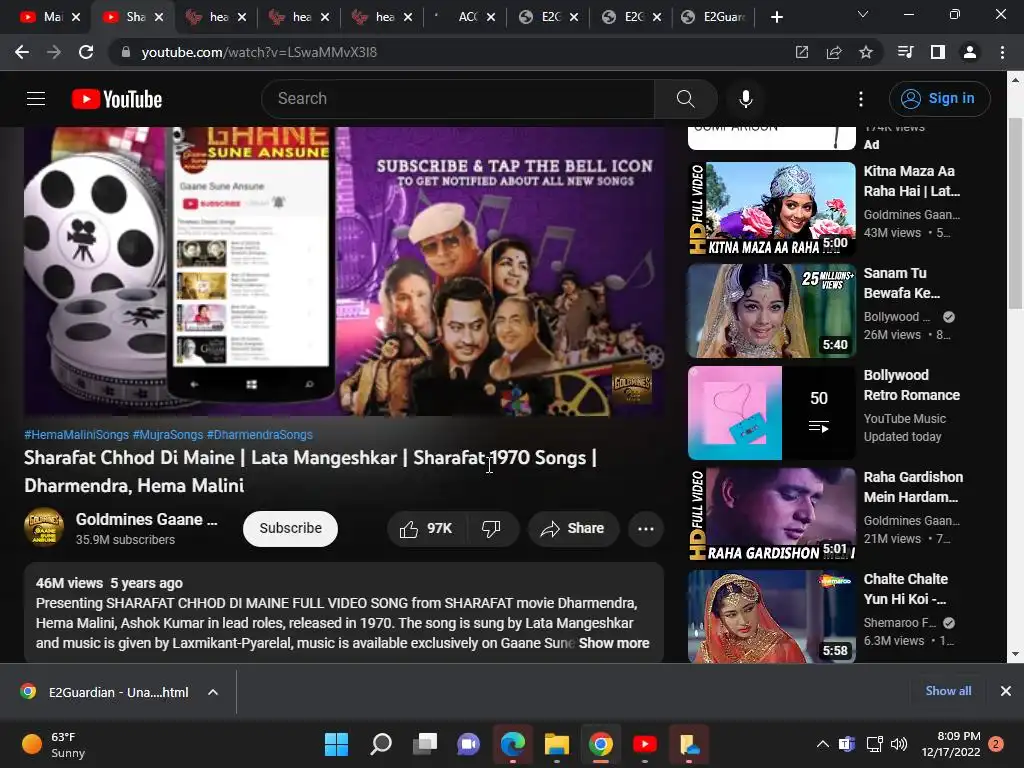Screen dimensions: 1024x768
Task: Open a new browser tab
Action: pos(776,17)
